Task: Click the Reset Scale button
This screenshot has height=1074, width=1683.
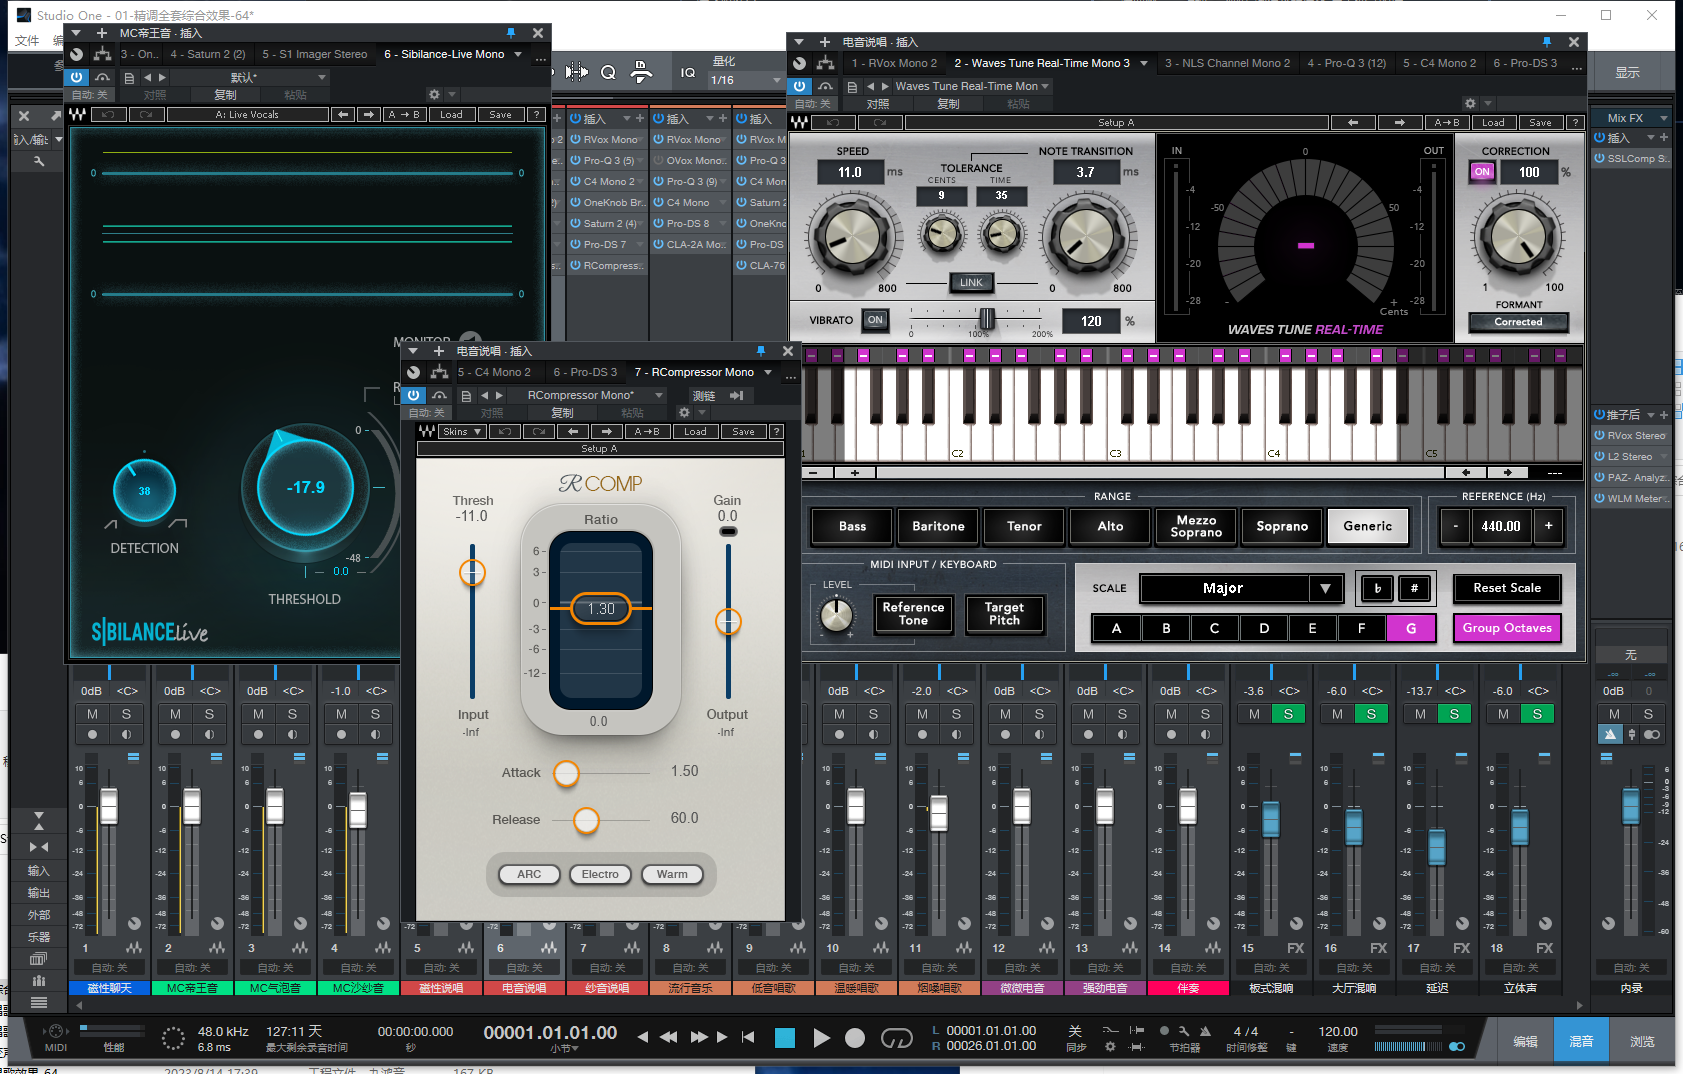Action: 1507,588
